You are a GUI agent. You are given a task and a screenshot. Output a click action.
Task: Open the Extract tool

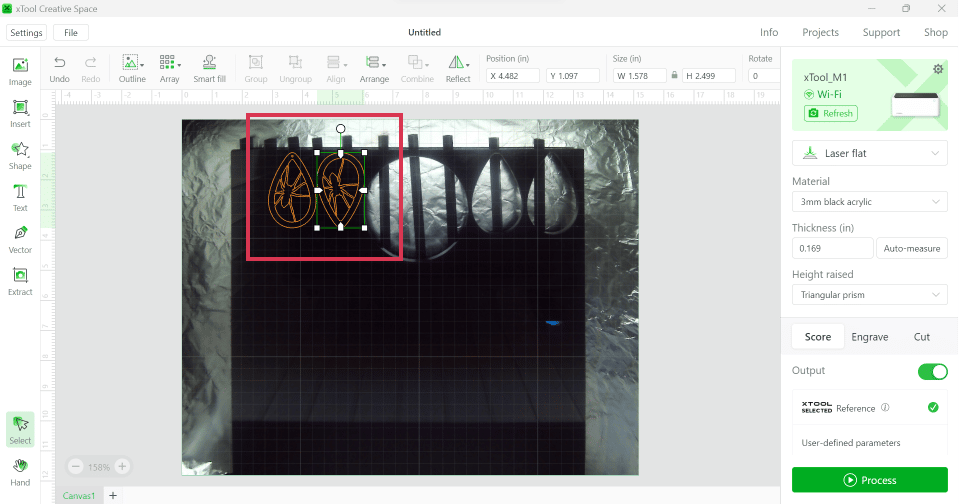(x=20, y=282)
